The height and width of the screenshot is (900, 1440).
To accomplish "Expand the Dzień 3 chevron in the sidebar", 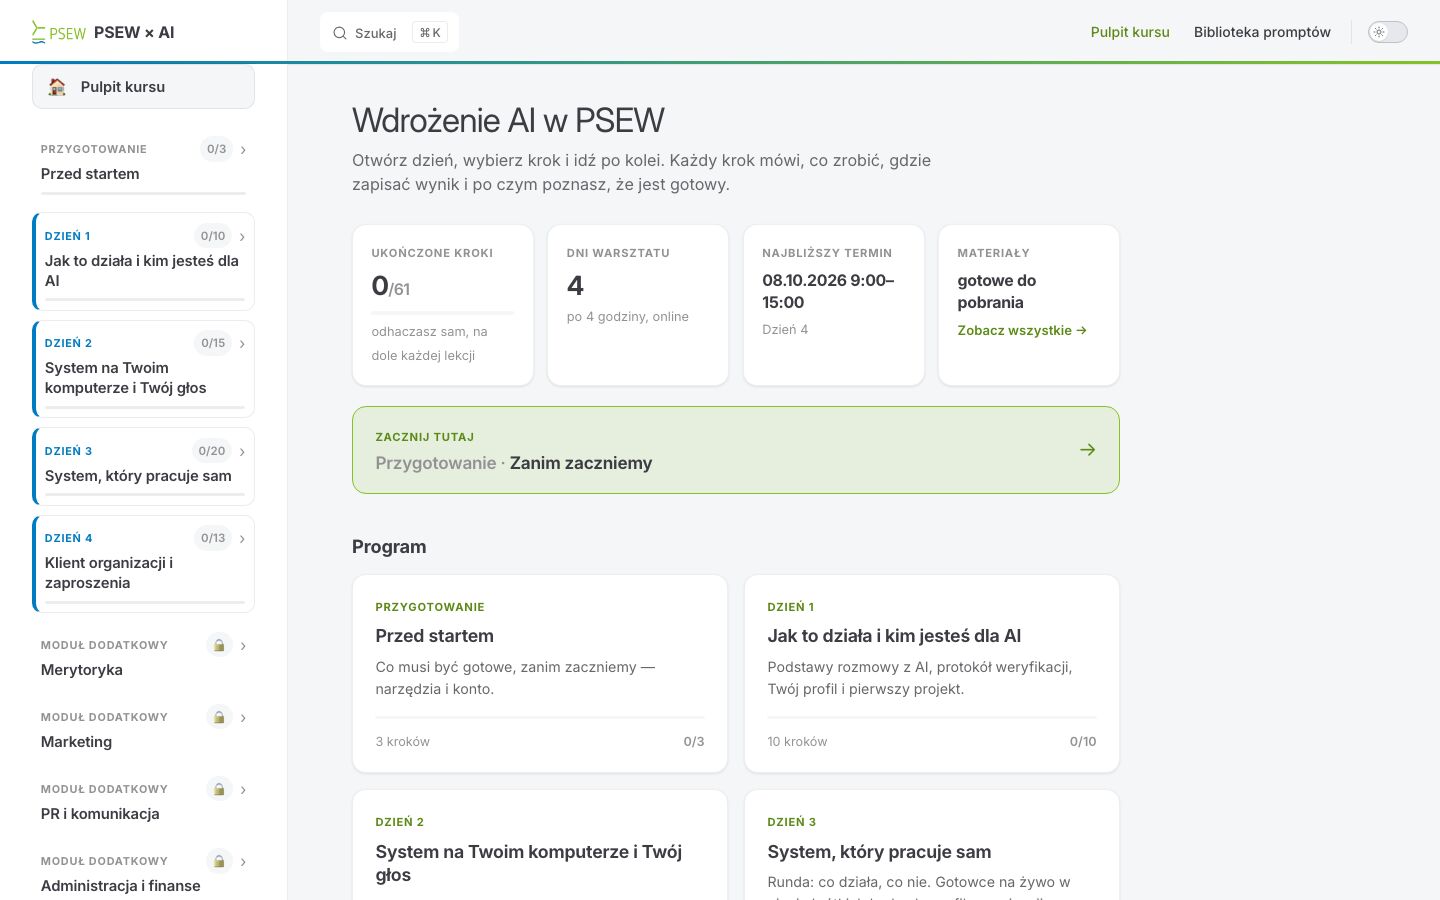I will tap(242, 452).
